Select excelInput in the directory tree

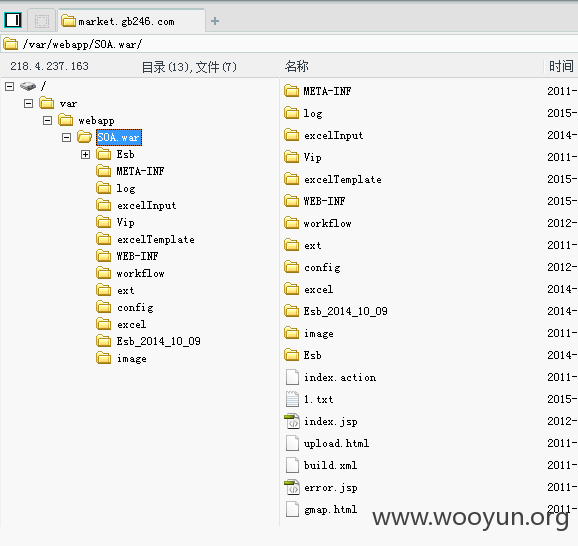(x=146, y=205)
